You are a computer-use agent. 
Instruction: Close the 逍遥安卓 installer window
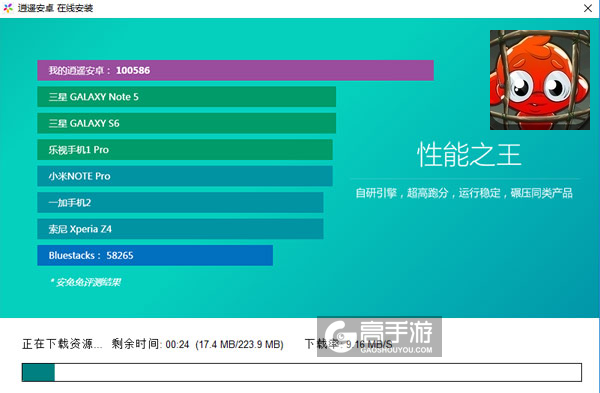coord(588,8)
